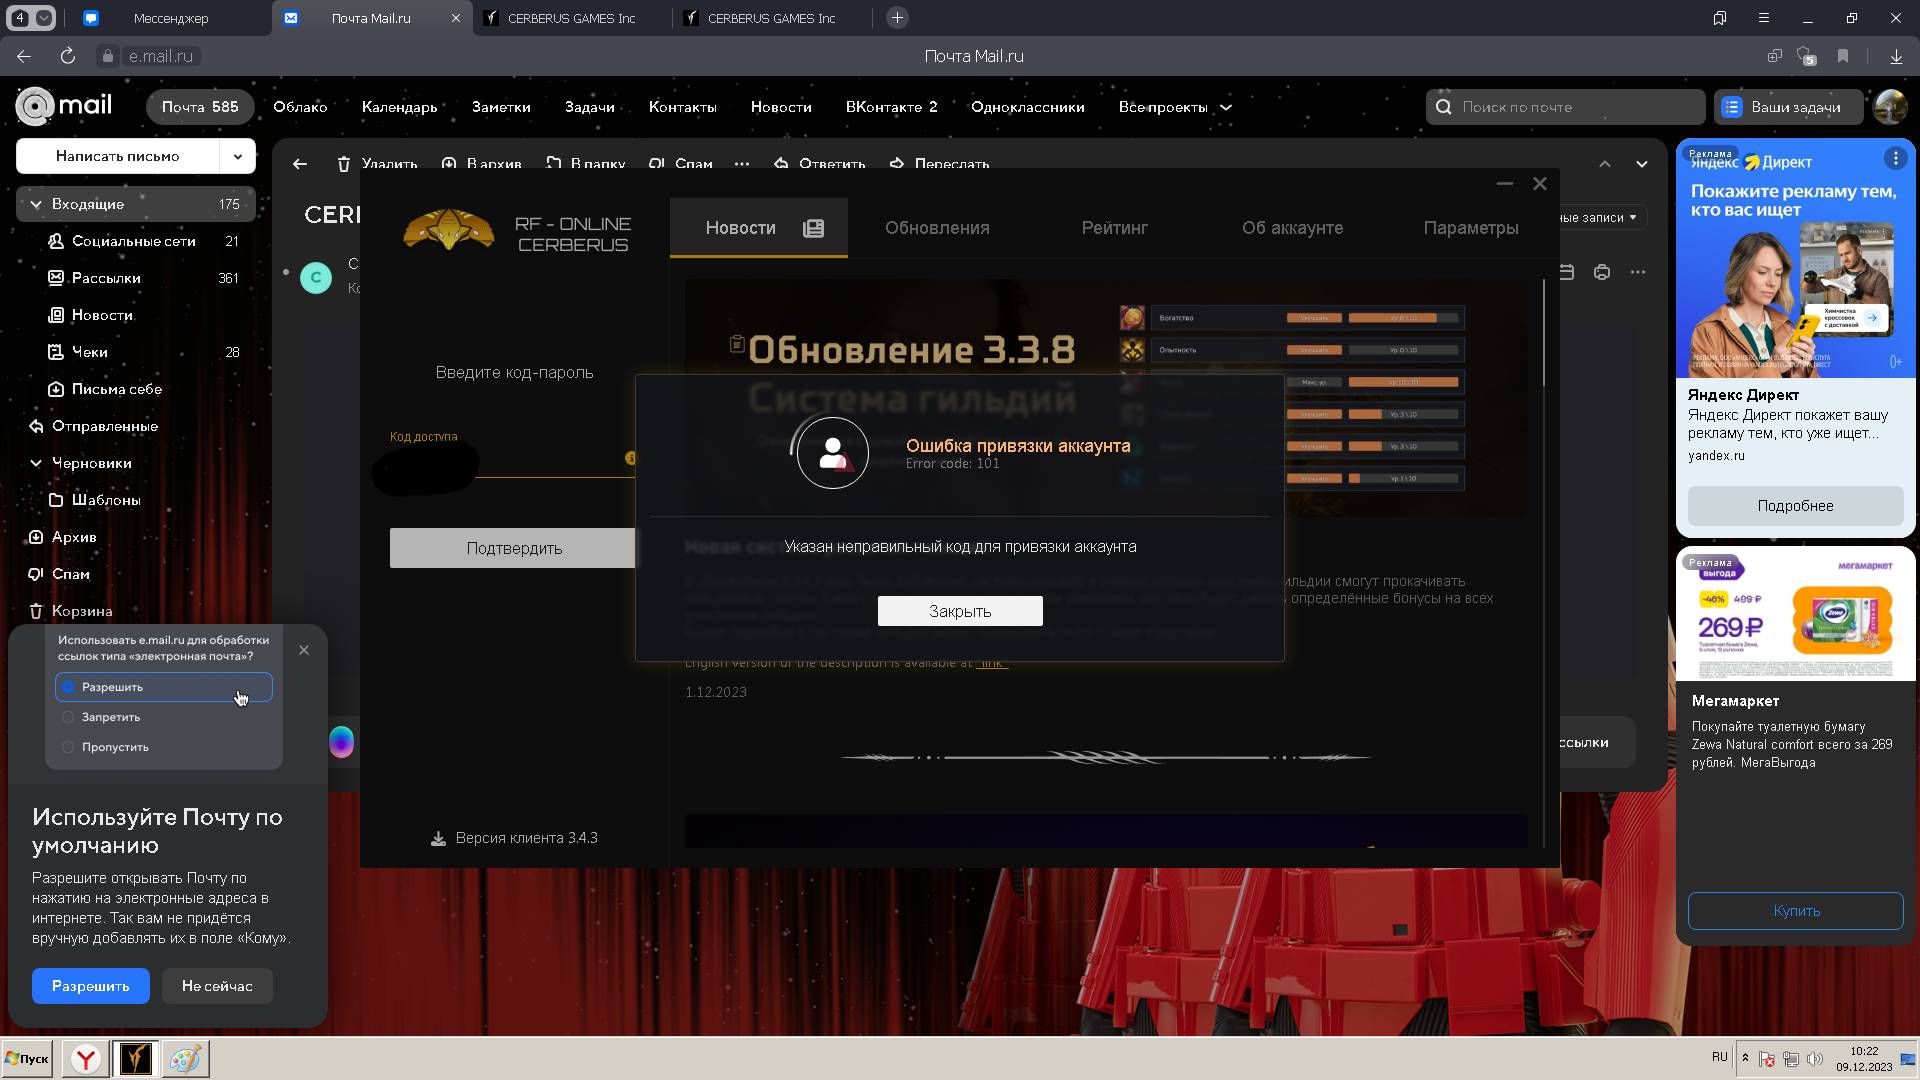Open Облако in the Mail.ru header
This screenshot has height=1080, width=1920.
[x=300, y=107]
